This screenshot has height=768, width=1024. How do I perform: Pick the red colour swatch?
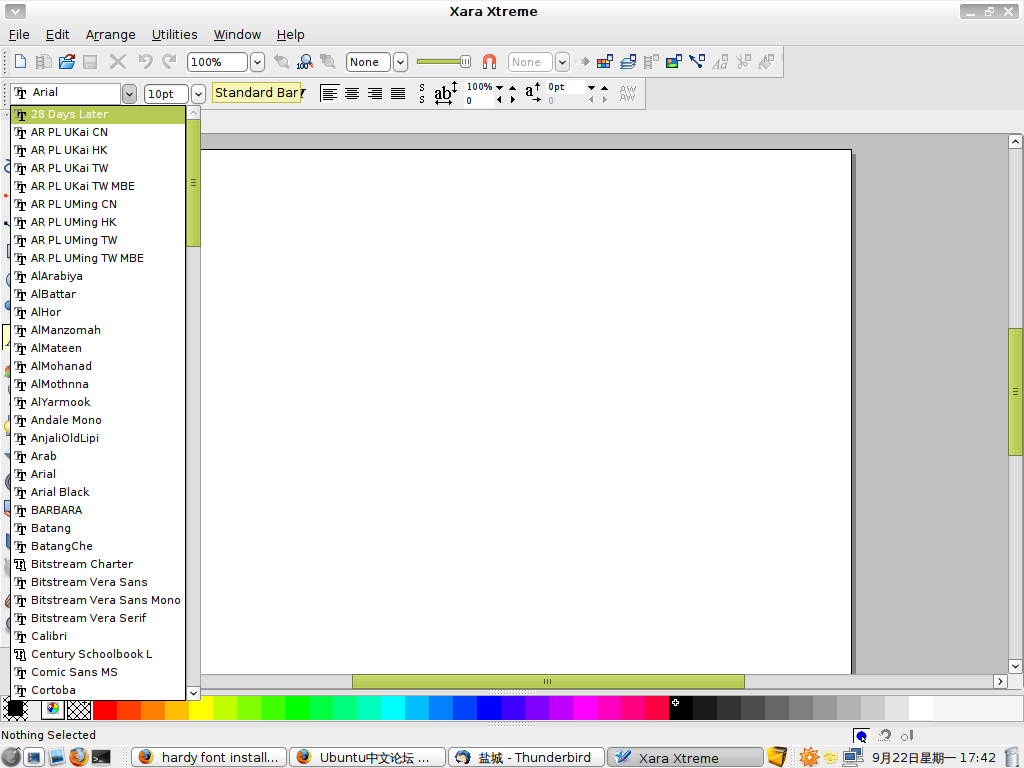tap(104, 709)
